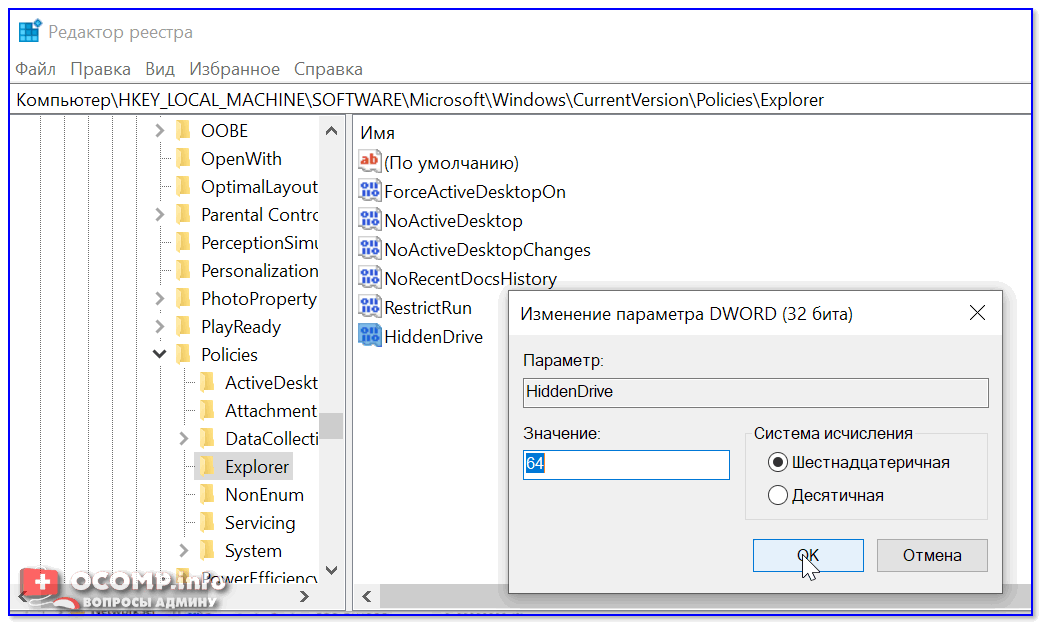1041x624 pixels.
Task: Click the Explorer folder icon in tree
Action: (207, 466)
